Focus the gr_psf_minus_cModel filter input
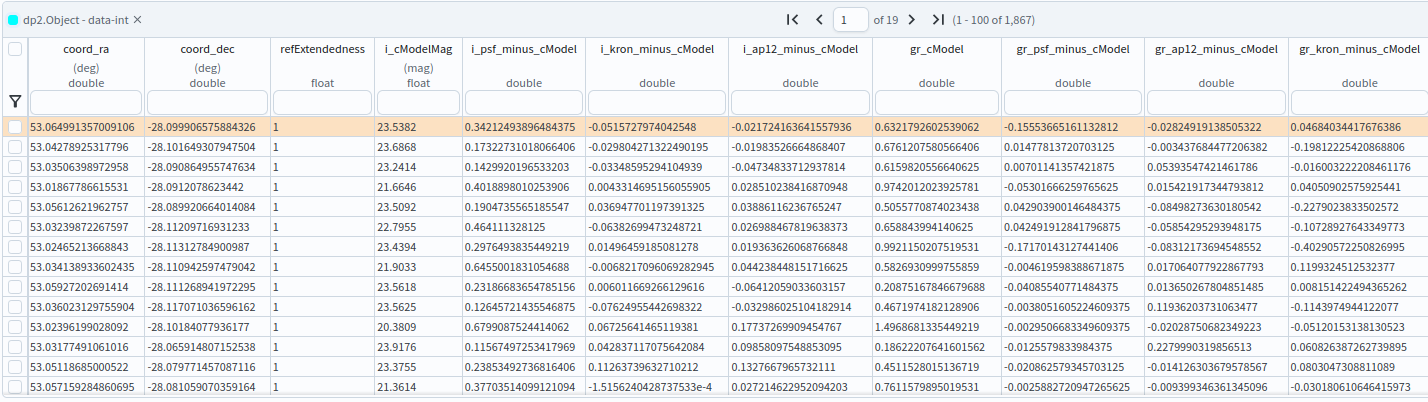The image size is (1428, 402). coord(1073,102)
